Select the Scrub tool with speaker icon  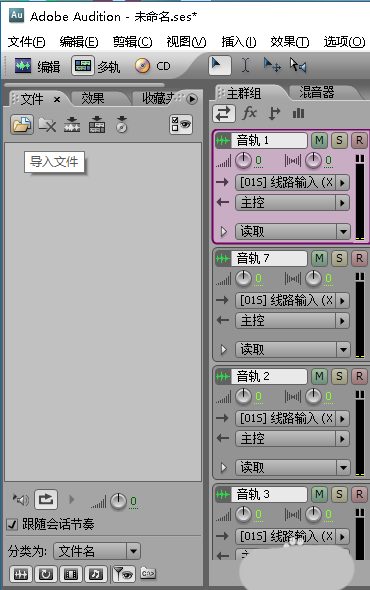297,65
